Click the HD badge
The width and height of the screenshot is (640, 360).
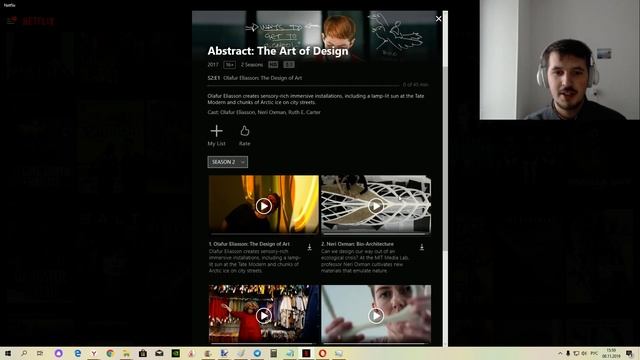[273, 64]
